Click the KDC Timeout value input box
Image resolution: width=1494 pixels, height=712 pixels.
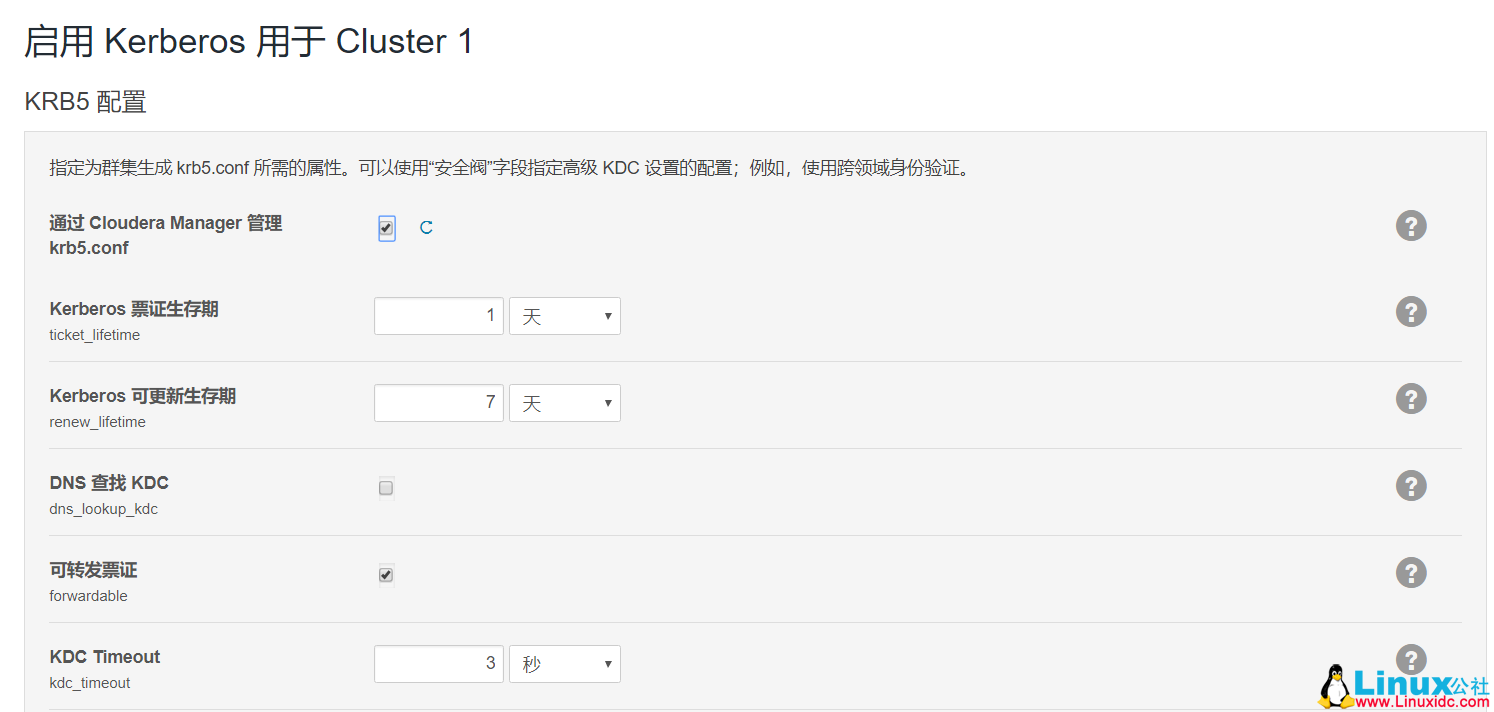tap(438, 663)
